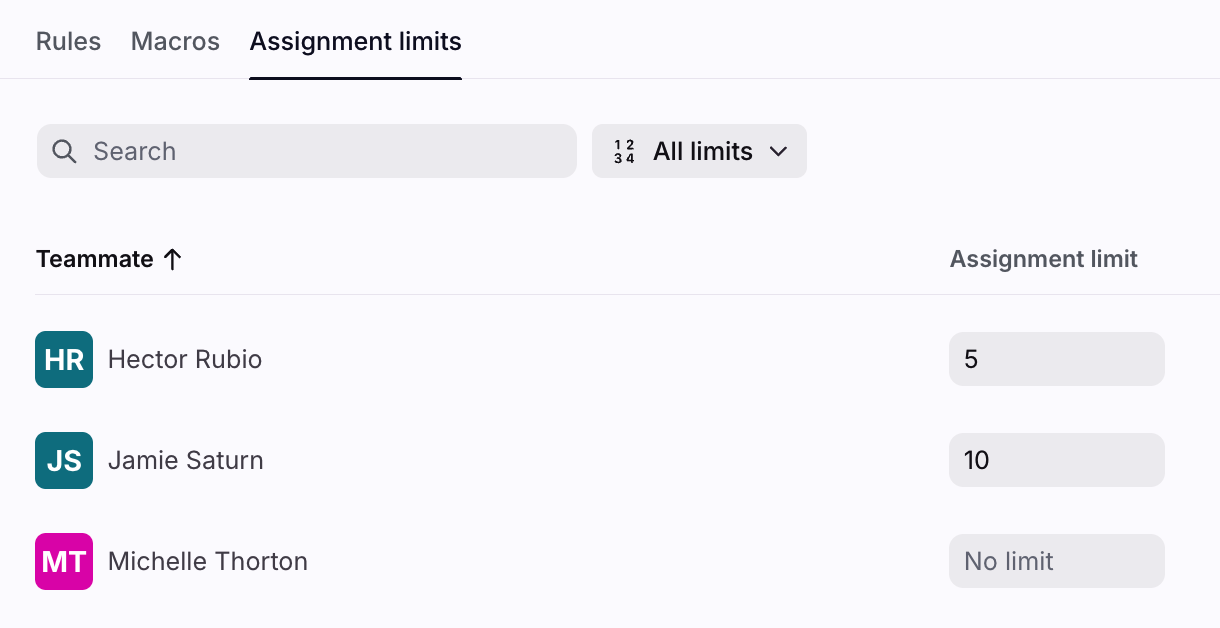Edit Hector Rubio's assignment limit of 5
Image resolution: width=1220 pixels, height=628 pixels.
[x=1056, y=359]
